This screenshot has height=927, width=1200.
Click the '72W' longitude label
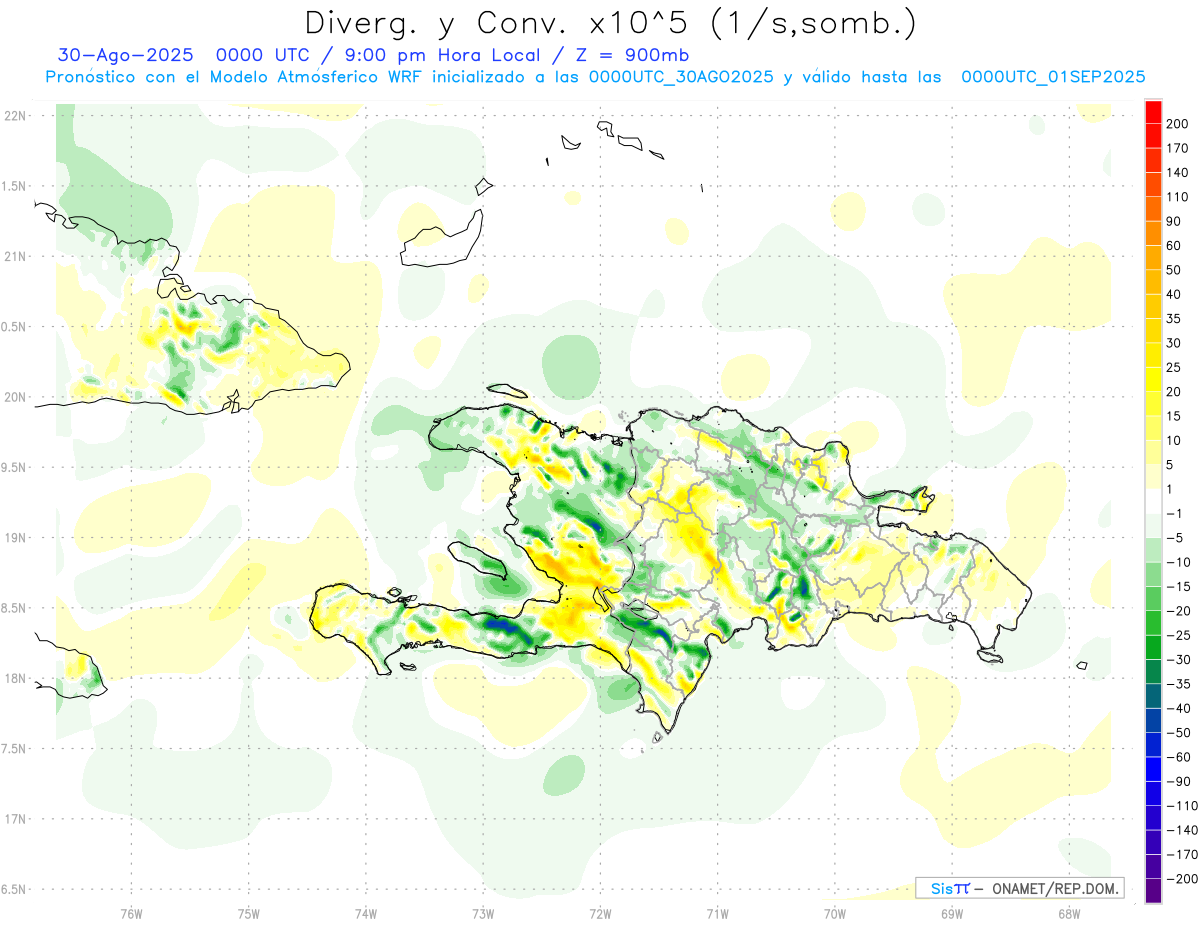click(x=600, y=912)
